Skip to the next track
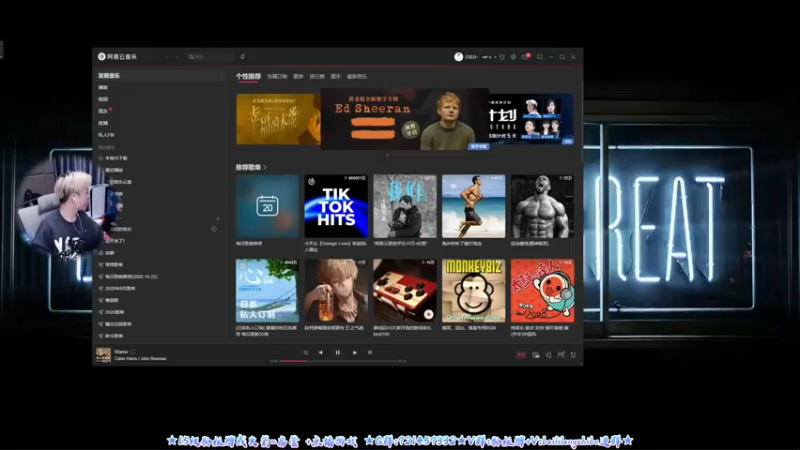This screenshot has width=800, height=450. (355, 352)
